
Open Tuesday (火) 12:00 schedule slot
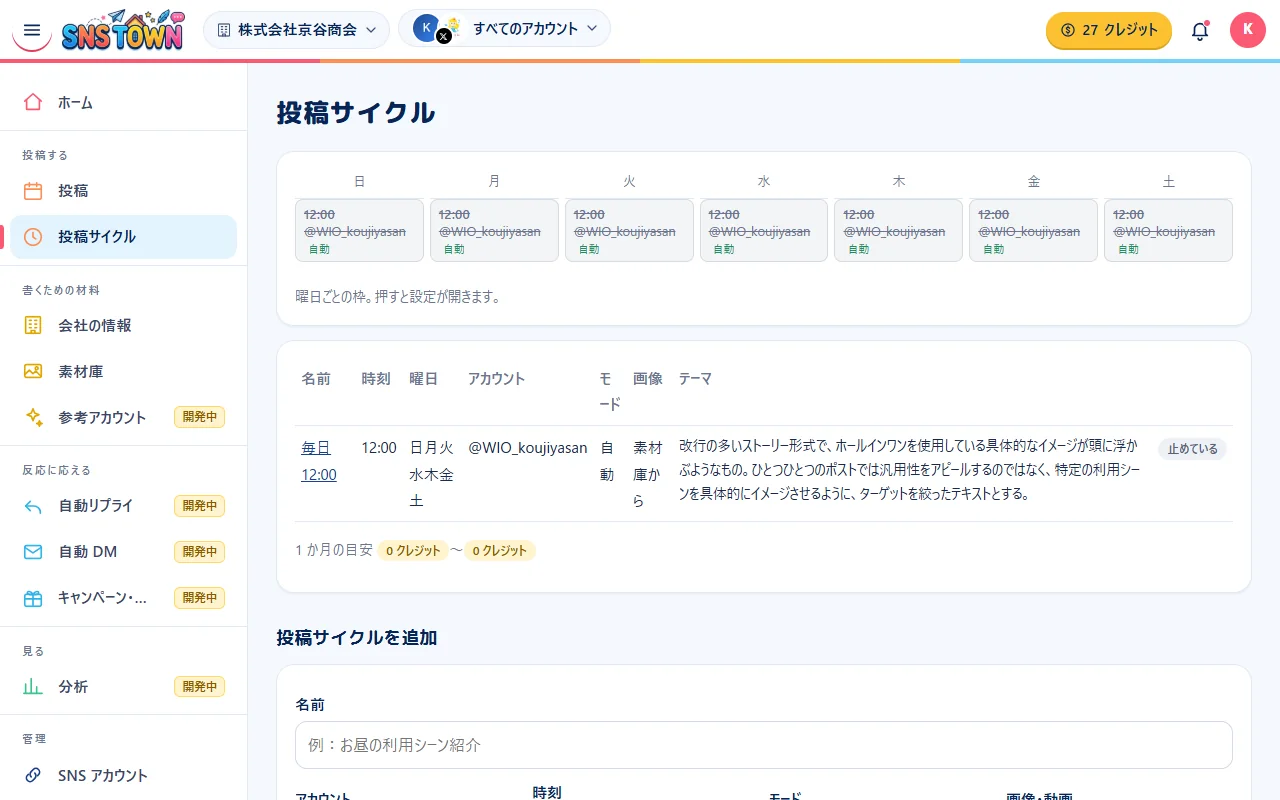pyautogui.click(x=629, y=230)
